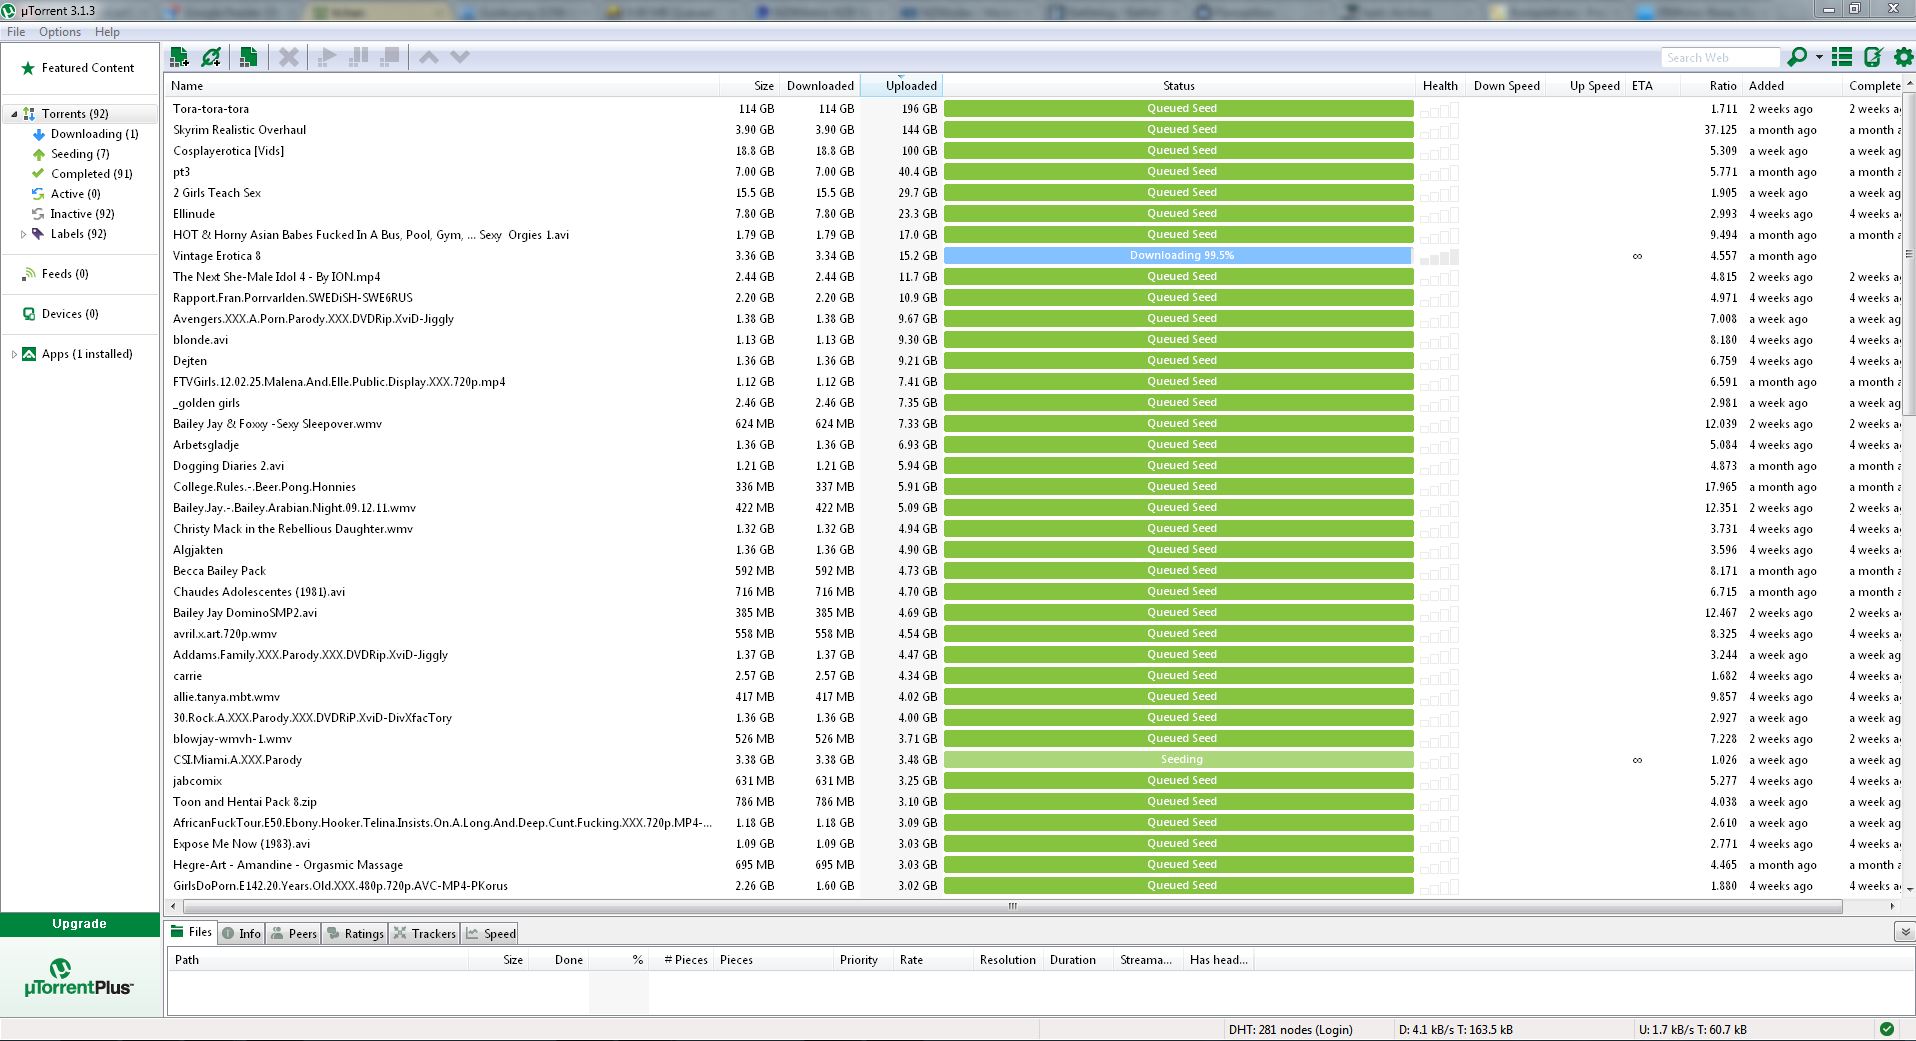Select the Files tab
Screen dimensions: 1916x1041
[191, 932]
